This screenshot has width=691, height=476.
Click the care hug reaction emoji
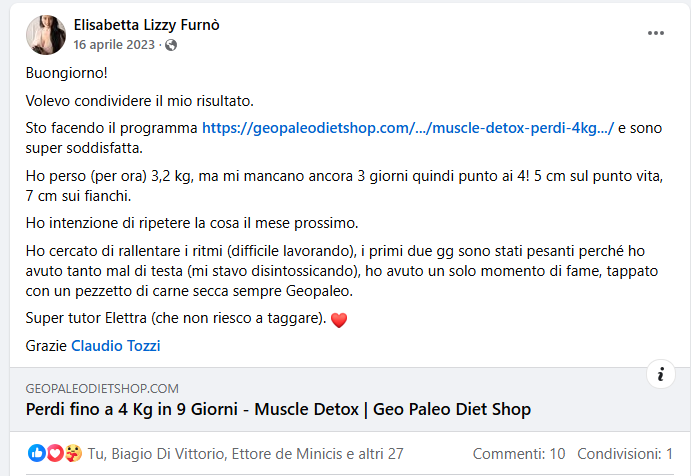pos(73,453)
